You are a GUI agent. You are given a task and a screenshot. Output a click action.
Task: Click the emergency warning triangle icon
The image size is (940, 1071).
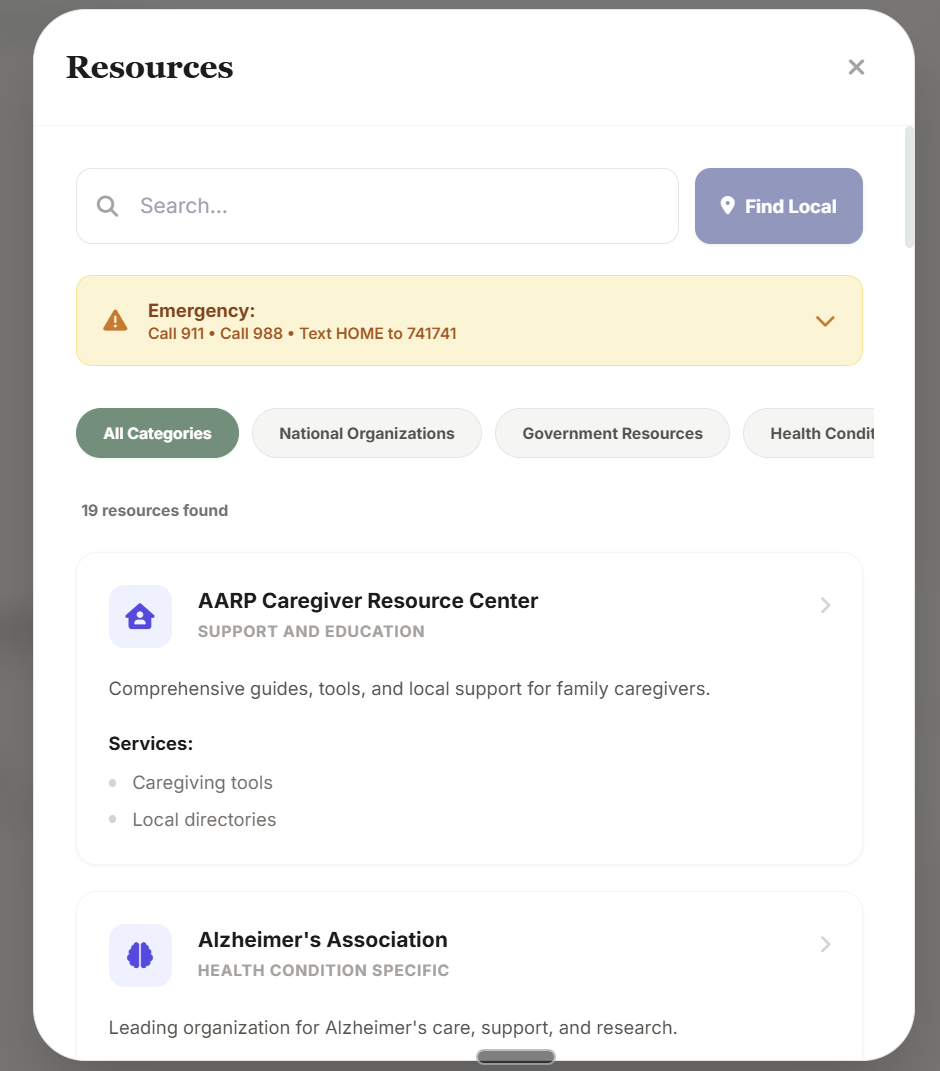(x=115, y=320)
